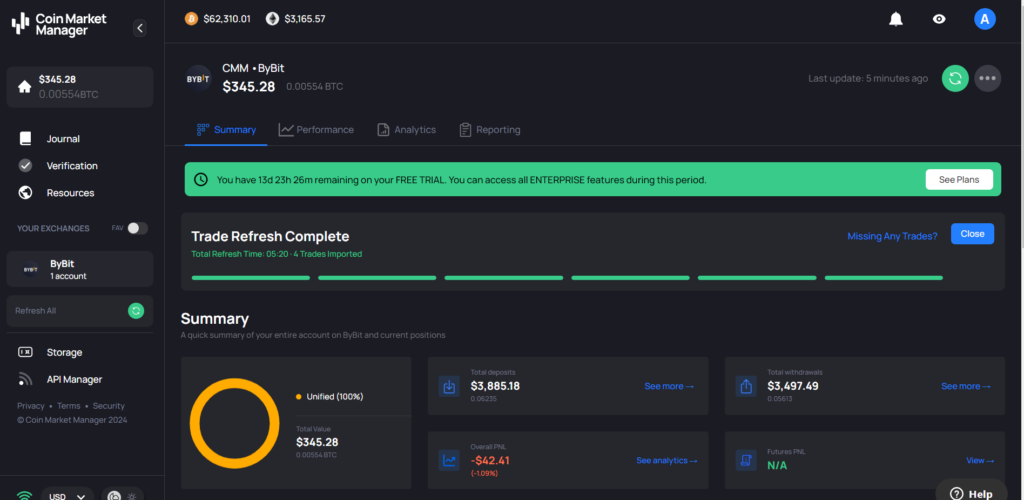Click the last refresh progress bar segment

coord(884,277)
